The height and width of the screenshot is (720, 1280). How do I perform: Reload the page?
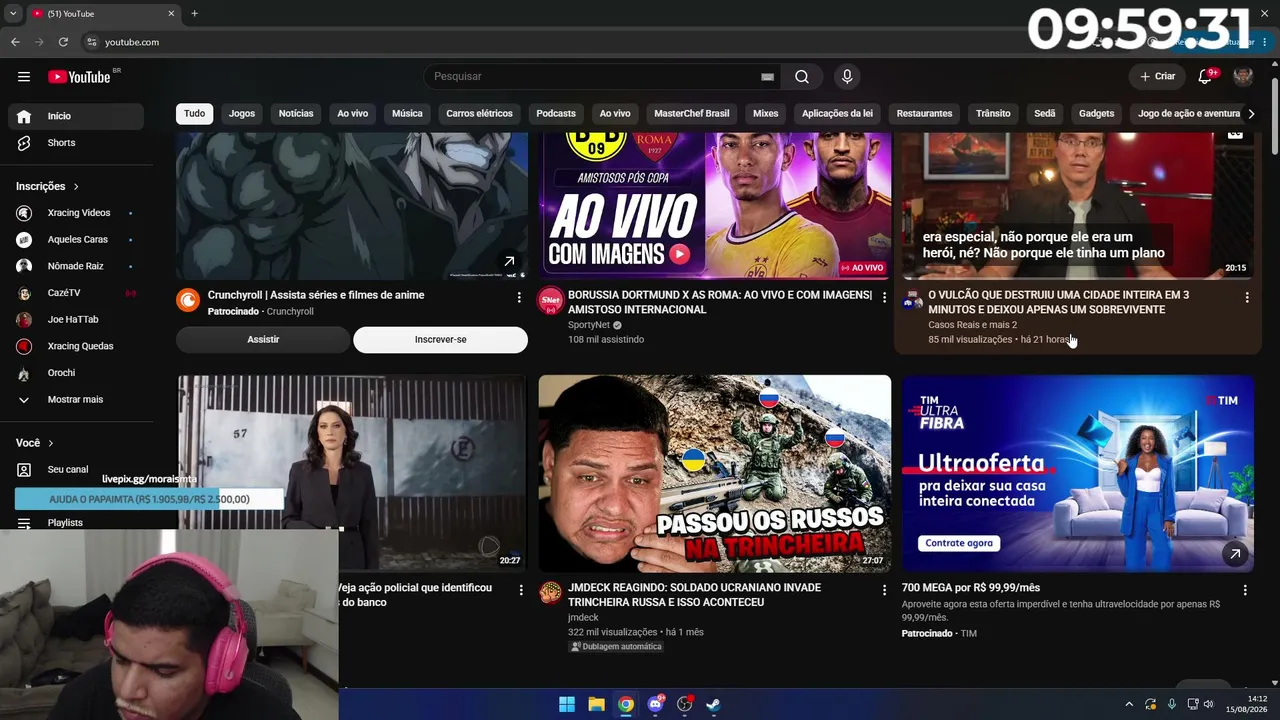[63, 42]
